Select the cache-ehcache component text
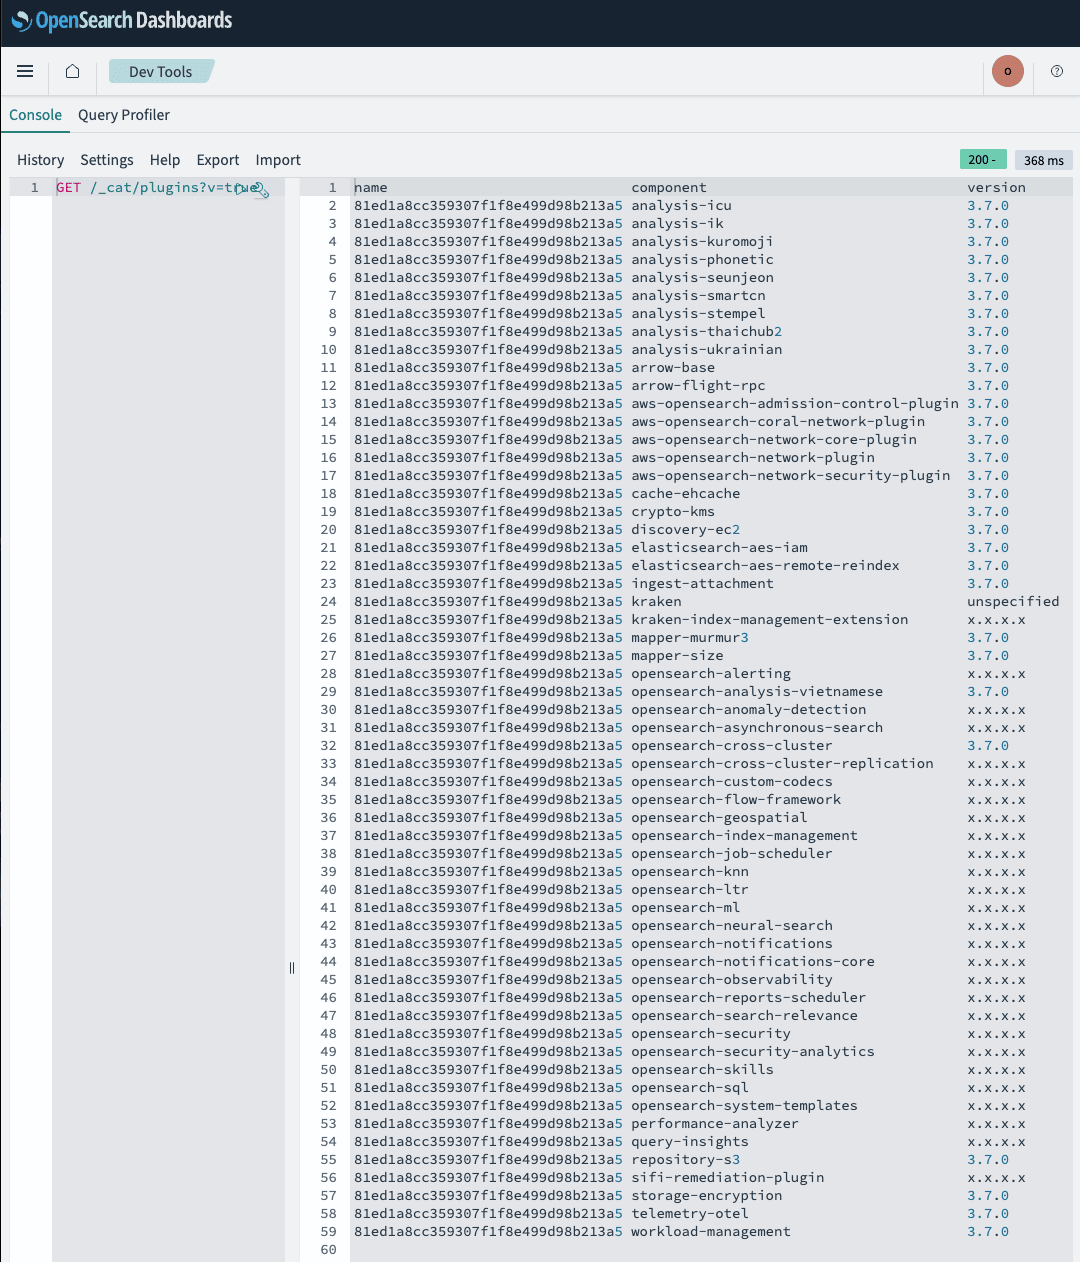The height and width of the screenshot is (1262, 1080). pyautogui.click(x=686, y=493)
